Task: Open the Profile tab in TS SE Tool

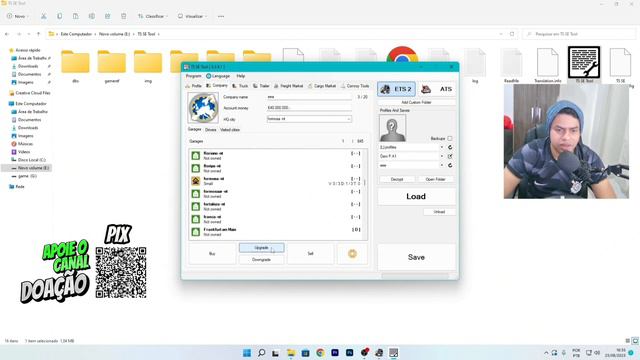Action: pos(194,86)
